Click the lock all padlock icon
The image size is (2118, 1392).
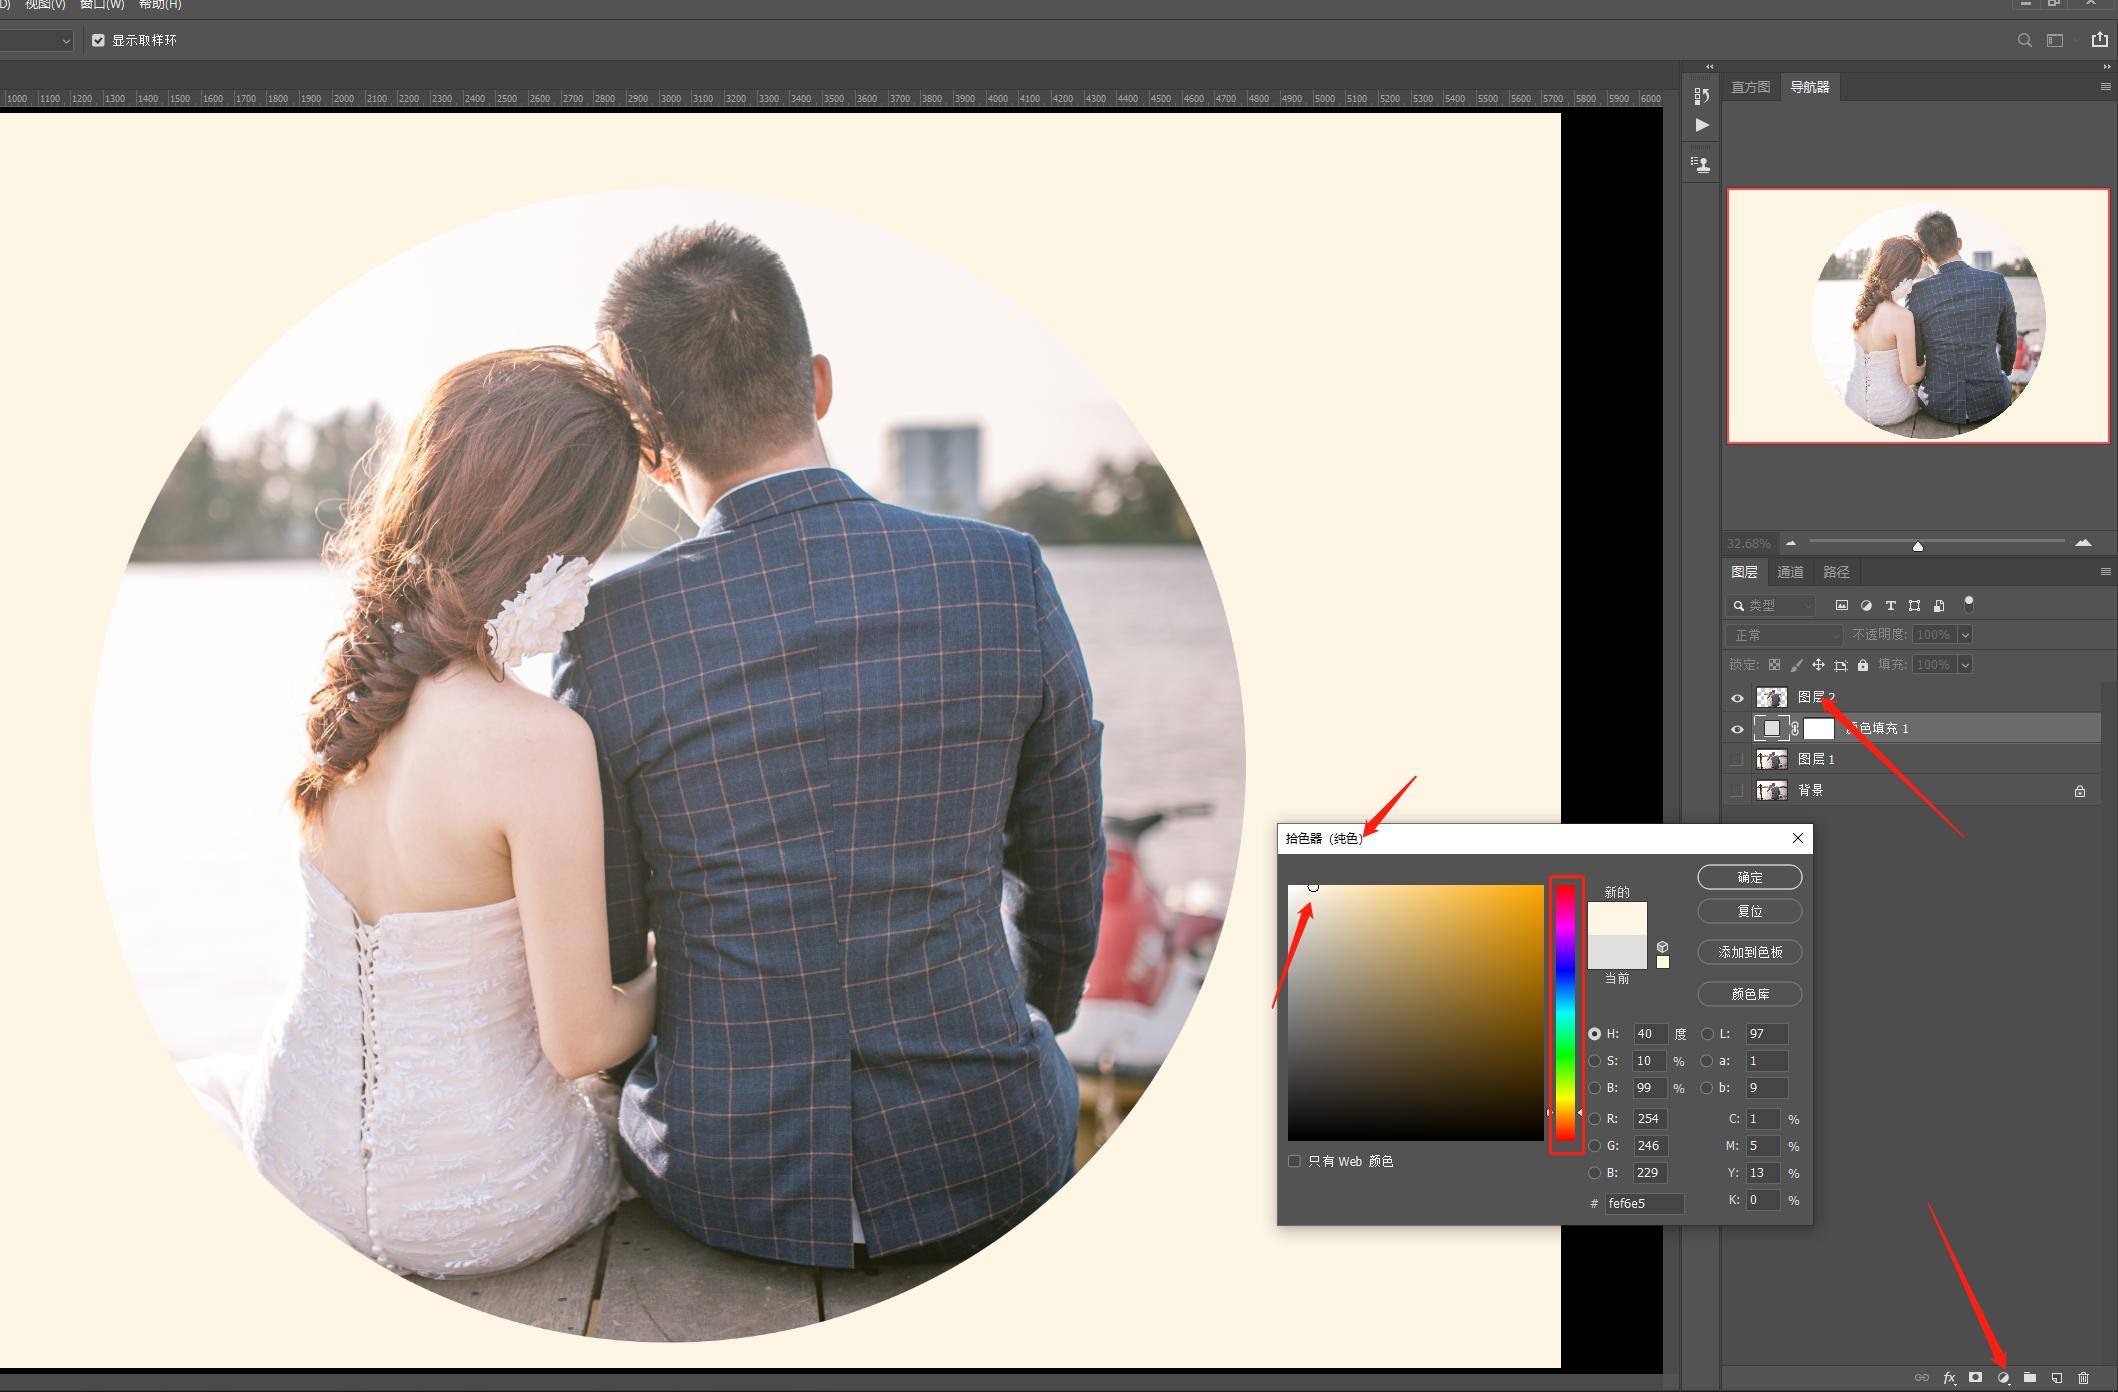pos(1863,665)
